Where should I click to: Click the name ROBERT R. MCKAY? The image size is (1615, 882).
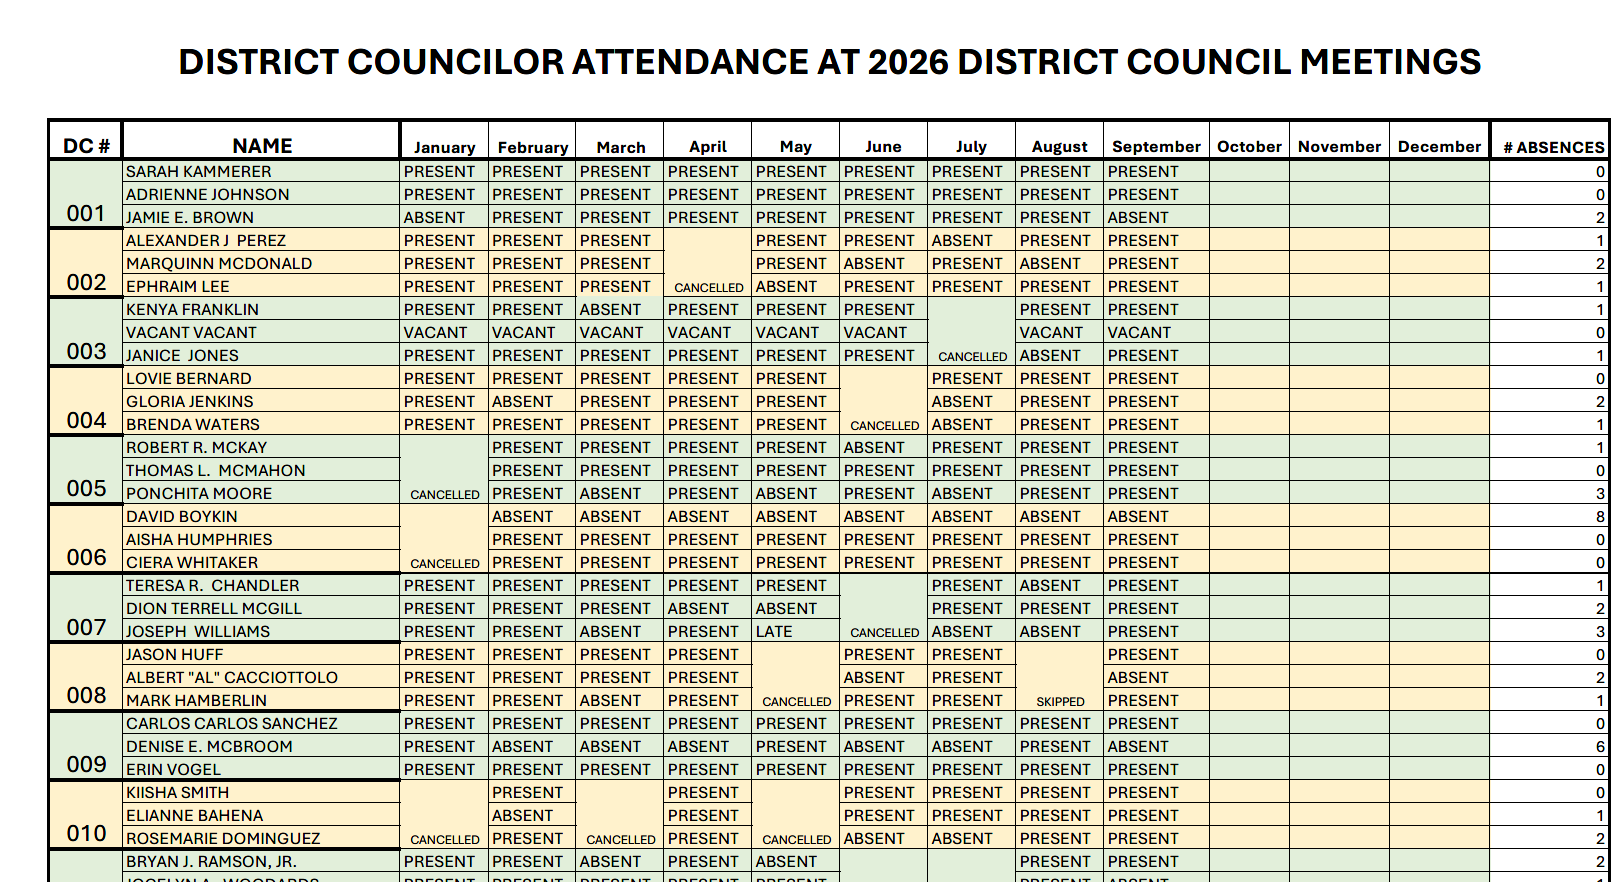[x=196, y=448]
